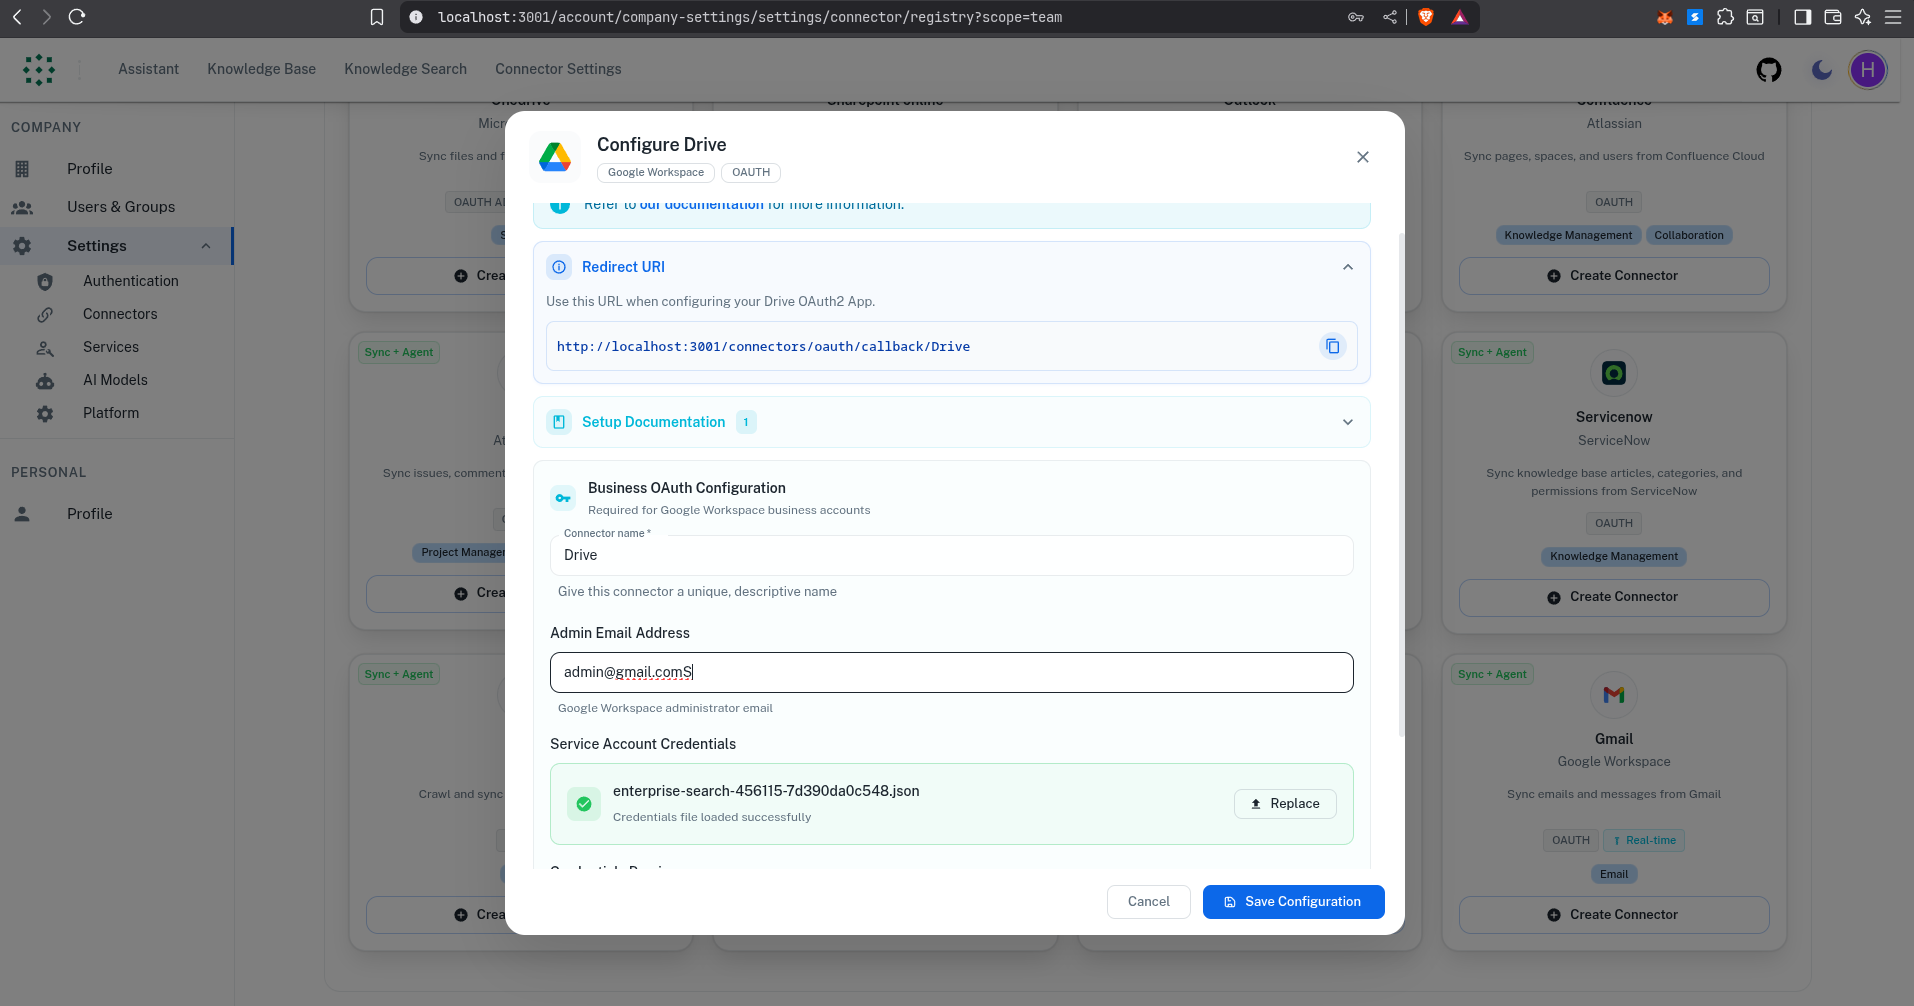
Task: Click the Gmail connector logo
Action: 1613,695
